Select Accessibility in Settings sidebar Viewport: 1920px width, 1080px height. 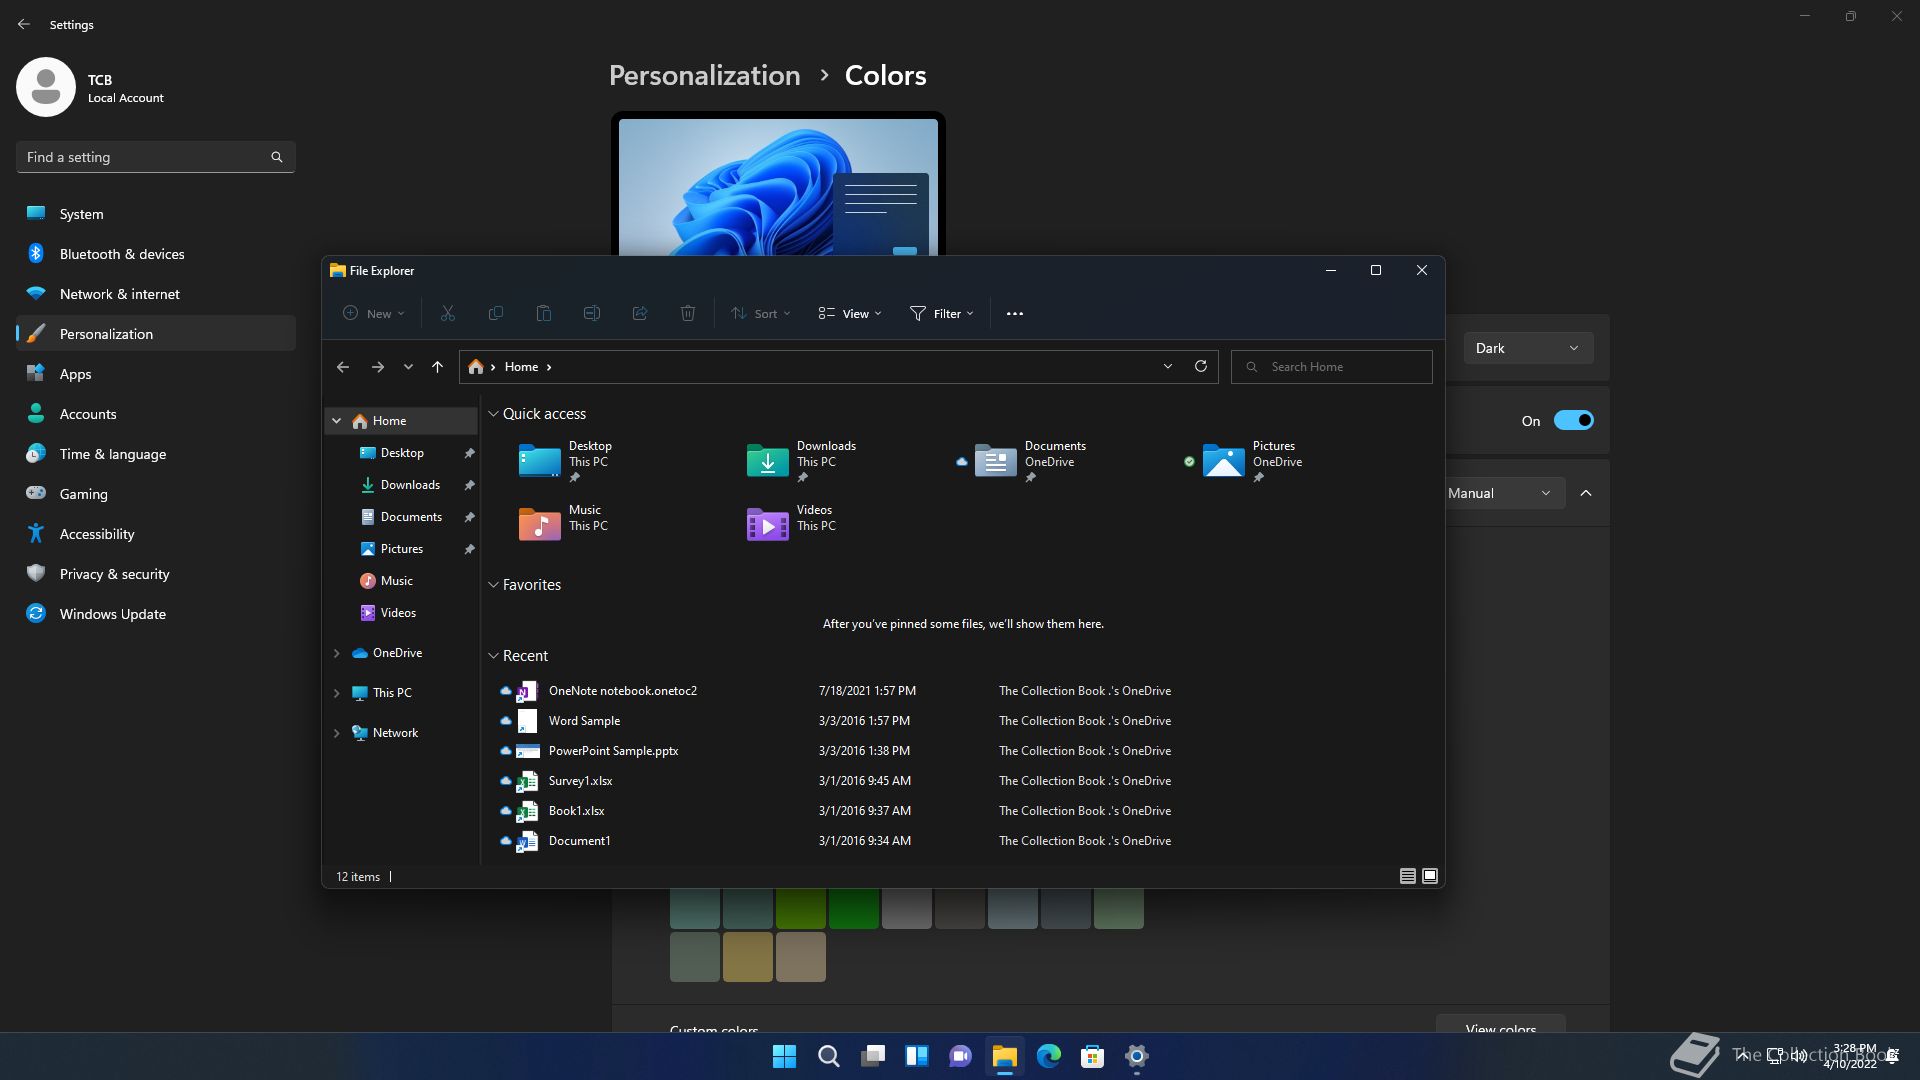click(156, 534)
